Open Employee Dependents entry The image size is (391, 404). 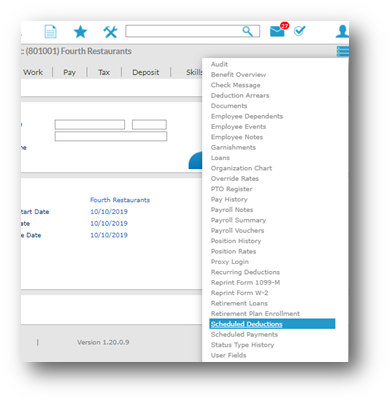click(247, 116)
